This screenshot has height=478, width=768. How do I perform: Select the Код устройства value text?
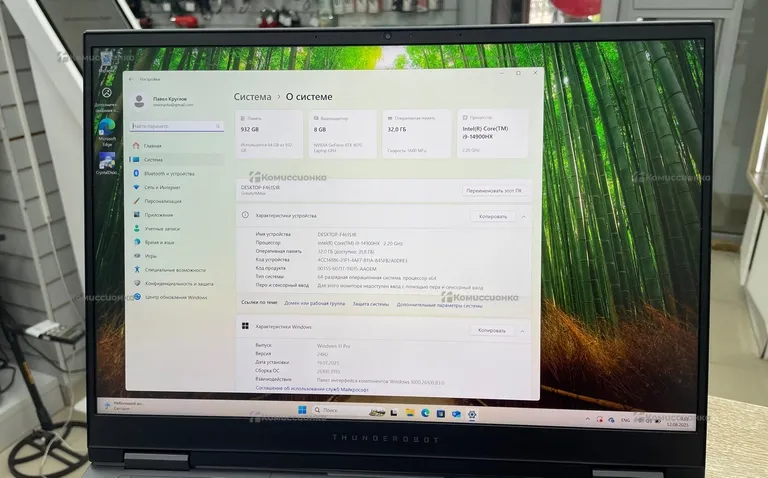click(x=362, y=261)
